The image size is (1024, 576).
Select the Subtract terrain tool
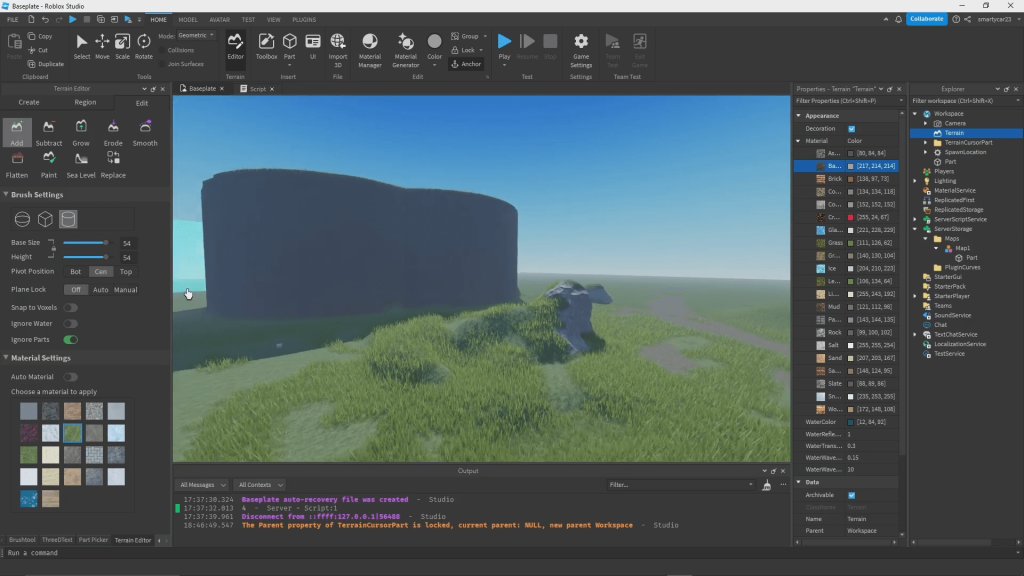[48, 133]
